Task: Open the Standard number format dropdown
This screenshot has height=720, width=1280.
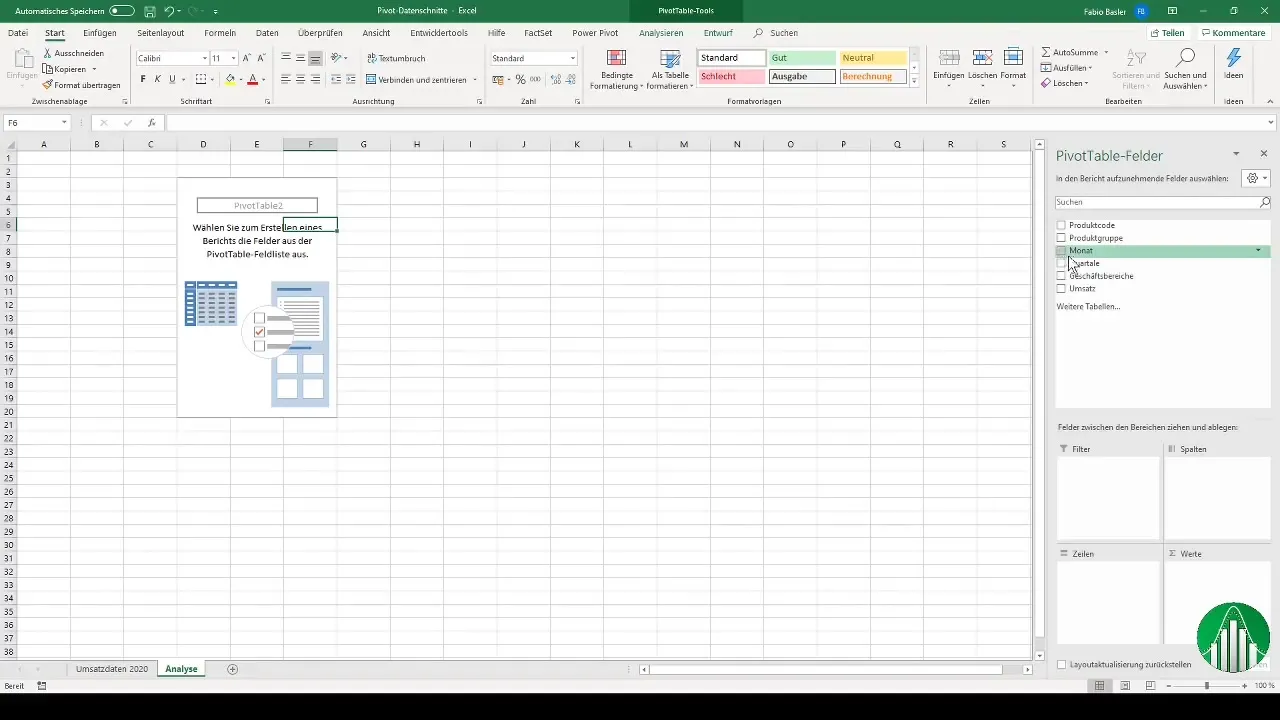Action: (x=573, y=58)
